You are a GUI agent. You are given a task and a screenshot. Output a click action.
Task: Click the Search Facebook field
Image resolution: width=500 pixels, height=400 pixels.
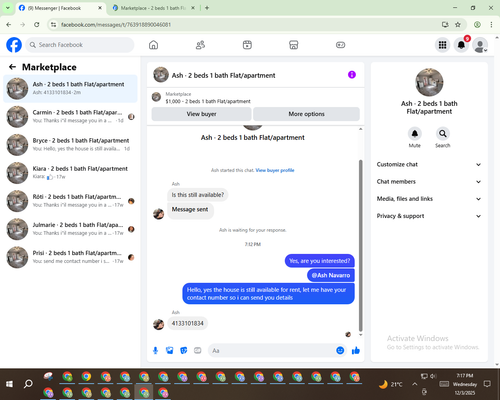point(80,45)
